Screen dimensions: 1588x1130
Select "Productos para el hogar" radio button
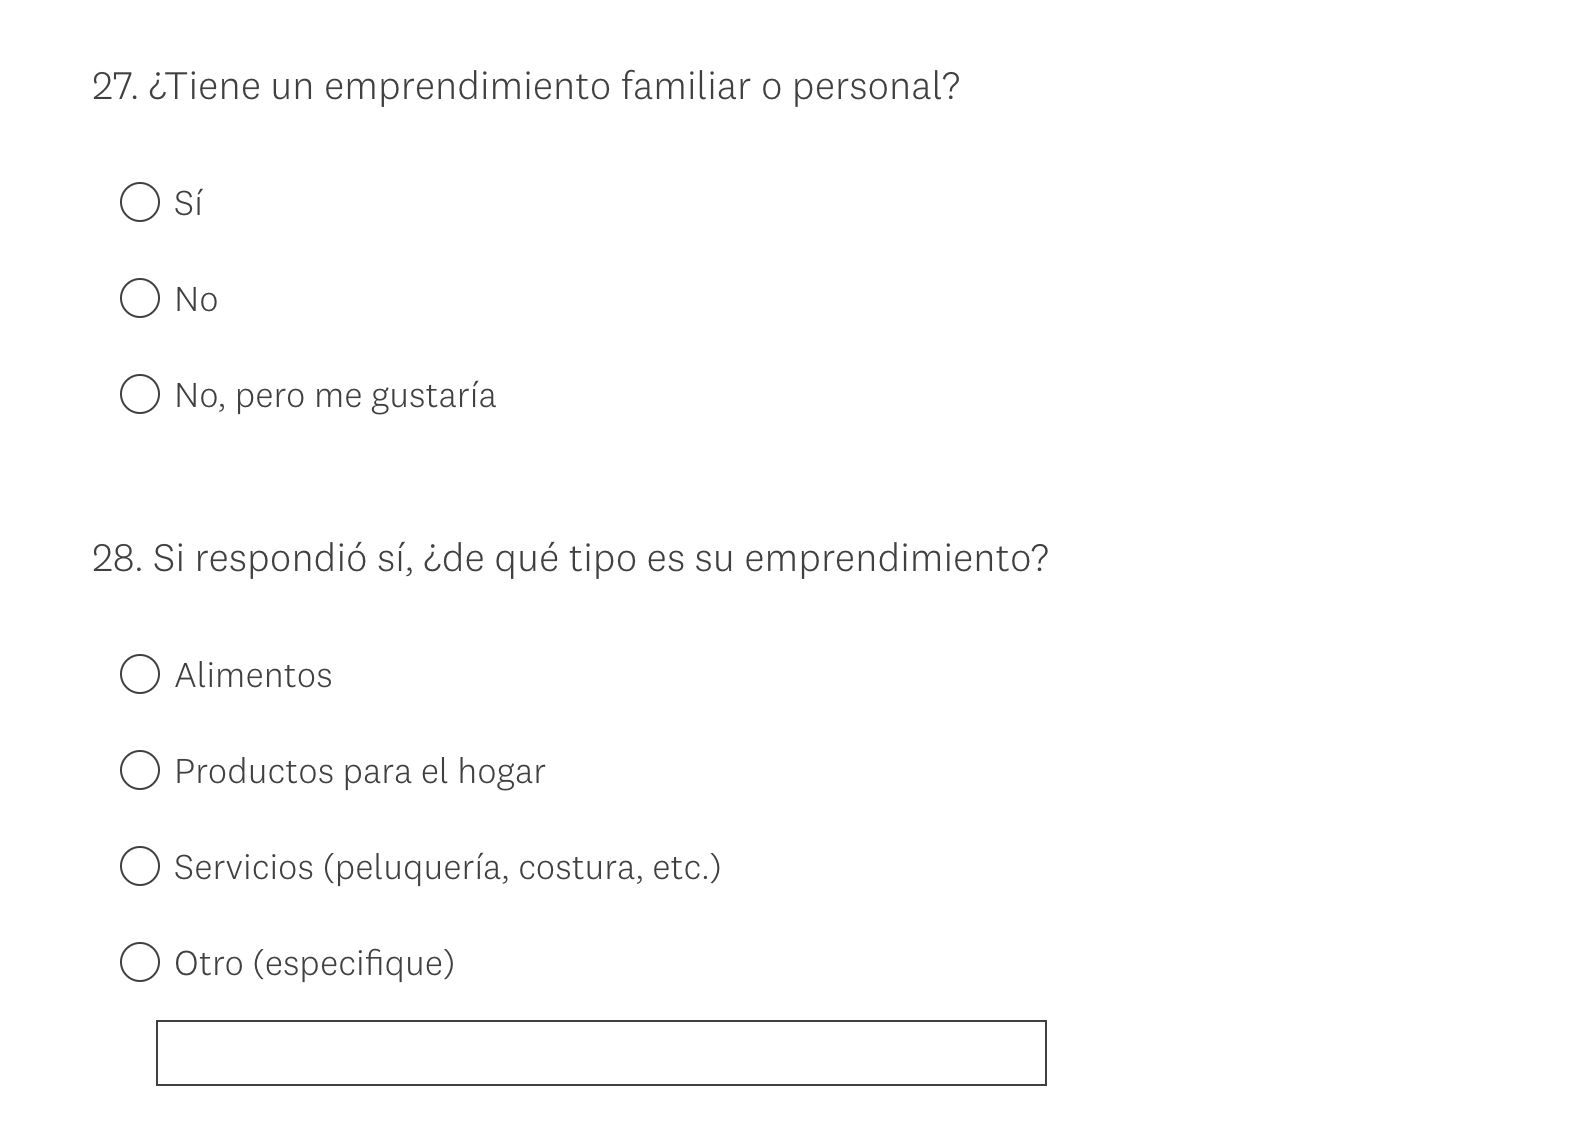pyautogui.click(x=140, y=770)
